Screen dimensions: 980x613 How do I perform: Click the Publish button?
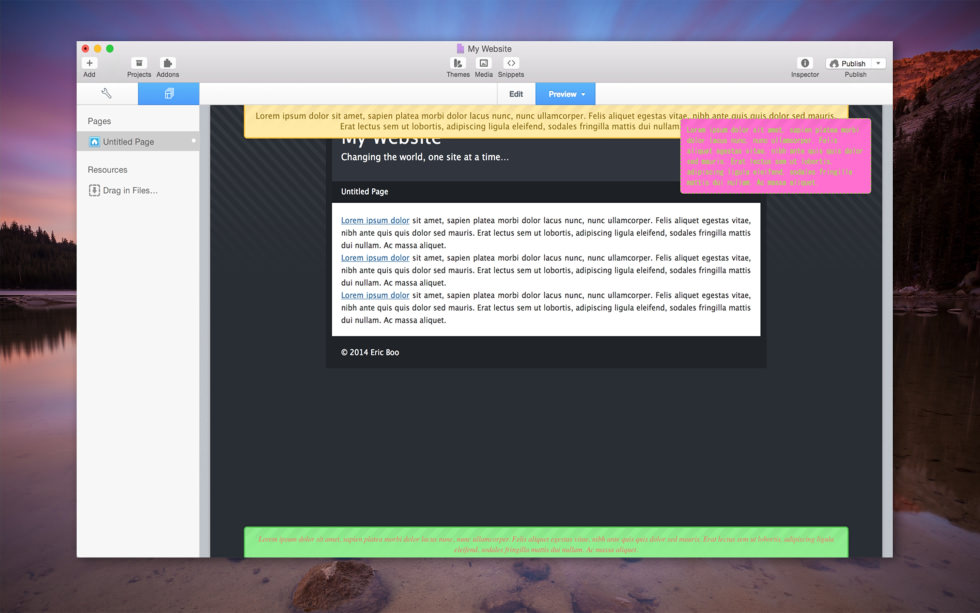tap(848, 63)
